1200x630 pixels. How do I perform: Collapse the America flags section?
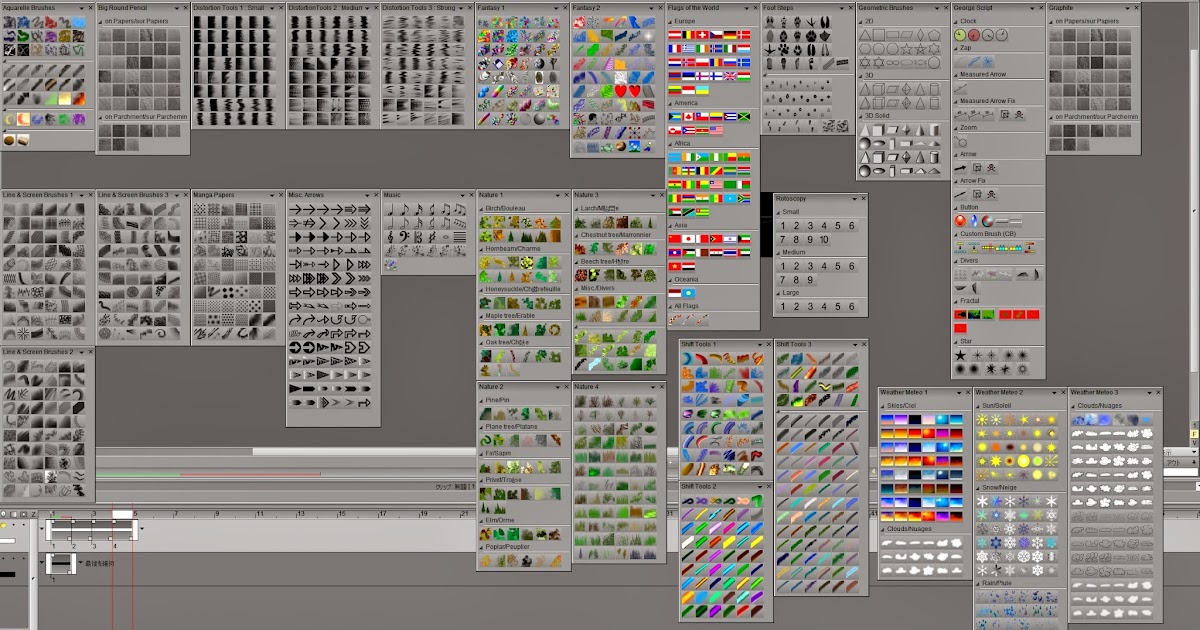tap(670, 103)
